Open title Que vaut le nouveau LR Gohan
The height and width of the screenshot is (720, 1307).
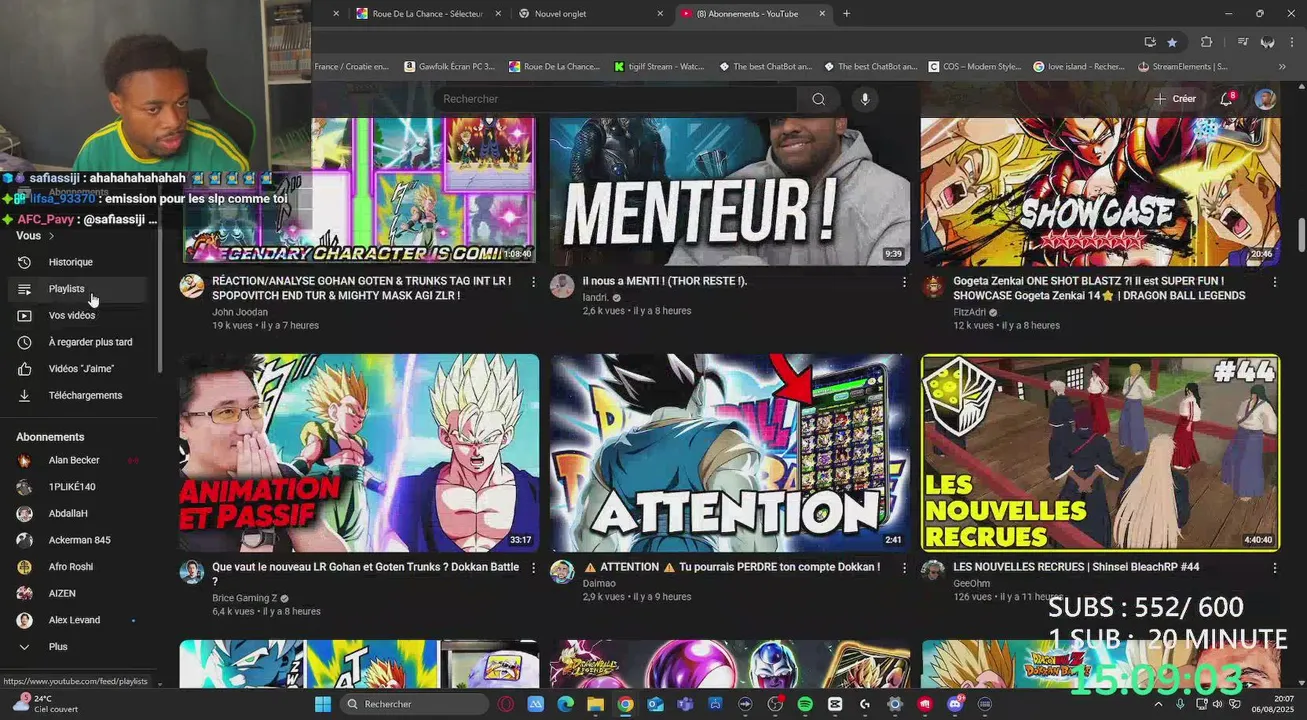pos(365,574)
